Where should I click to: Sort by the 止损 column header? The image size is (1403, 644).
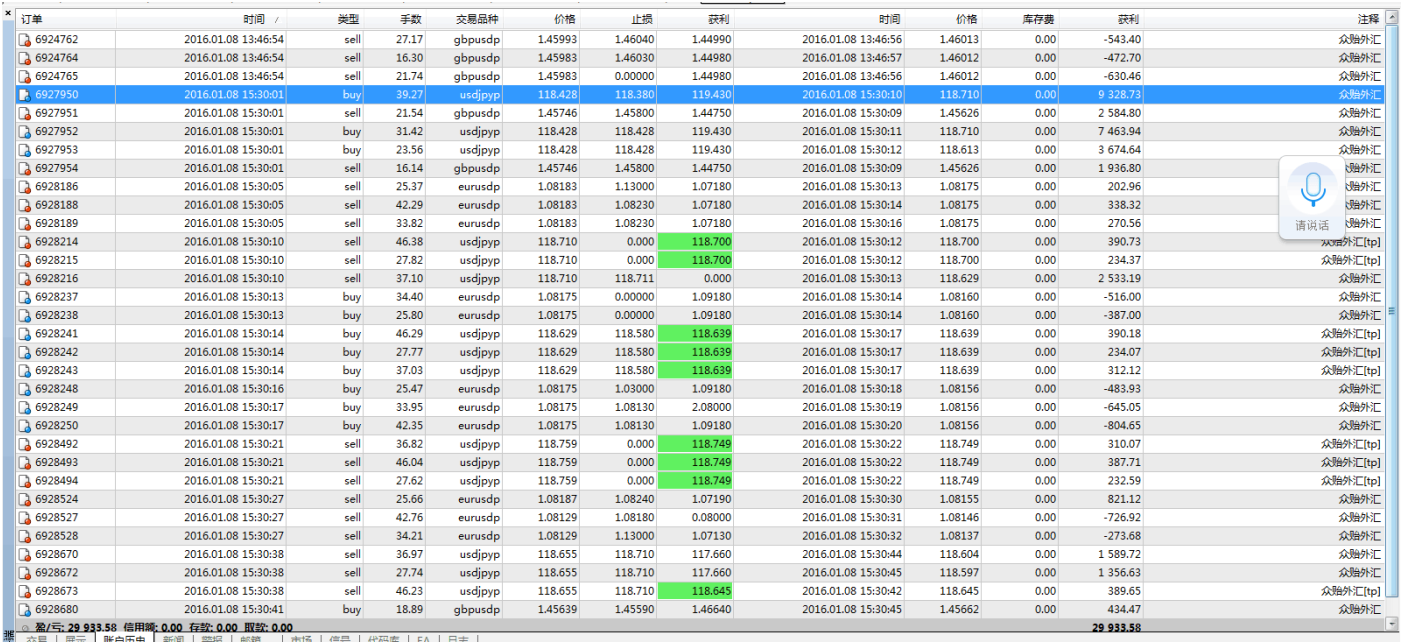[x=619, y=19]
